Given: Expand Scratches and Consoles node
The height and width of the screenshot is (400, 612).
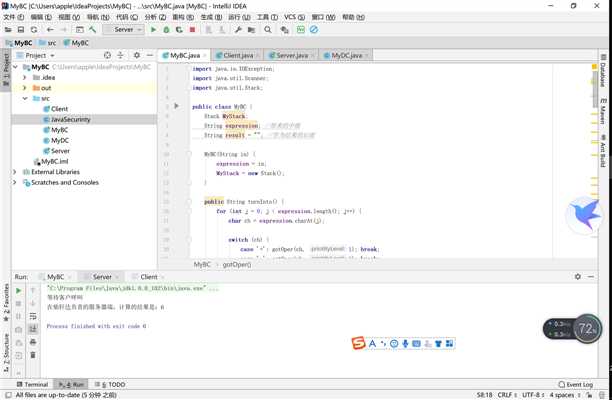Looking at the screenshot, I should [x=15, y=183].
